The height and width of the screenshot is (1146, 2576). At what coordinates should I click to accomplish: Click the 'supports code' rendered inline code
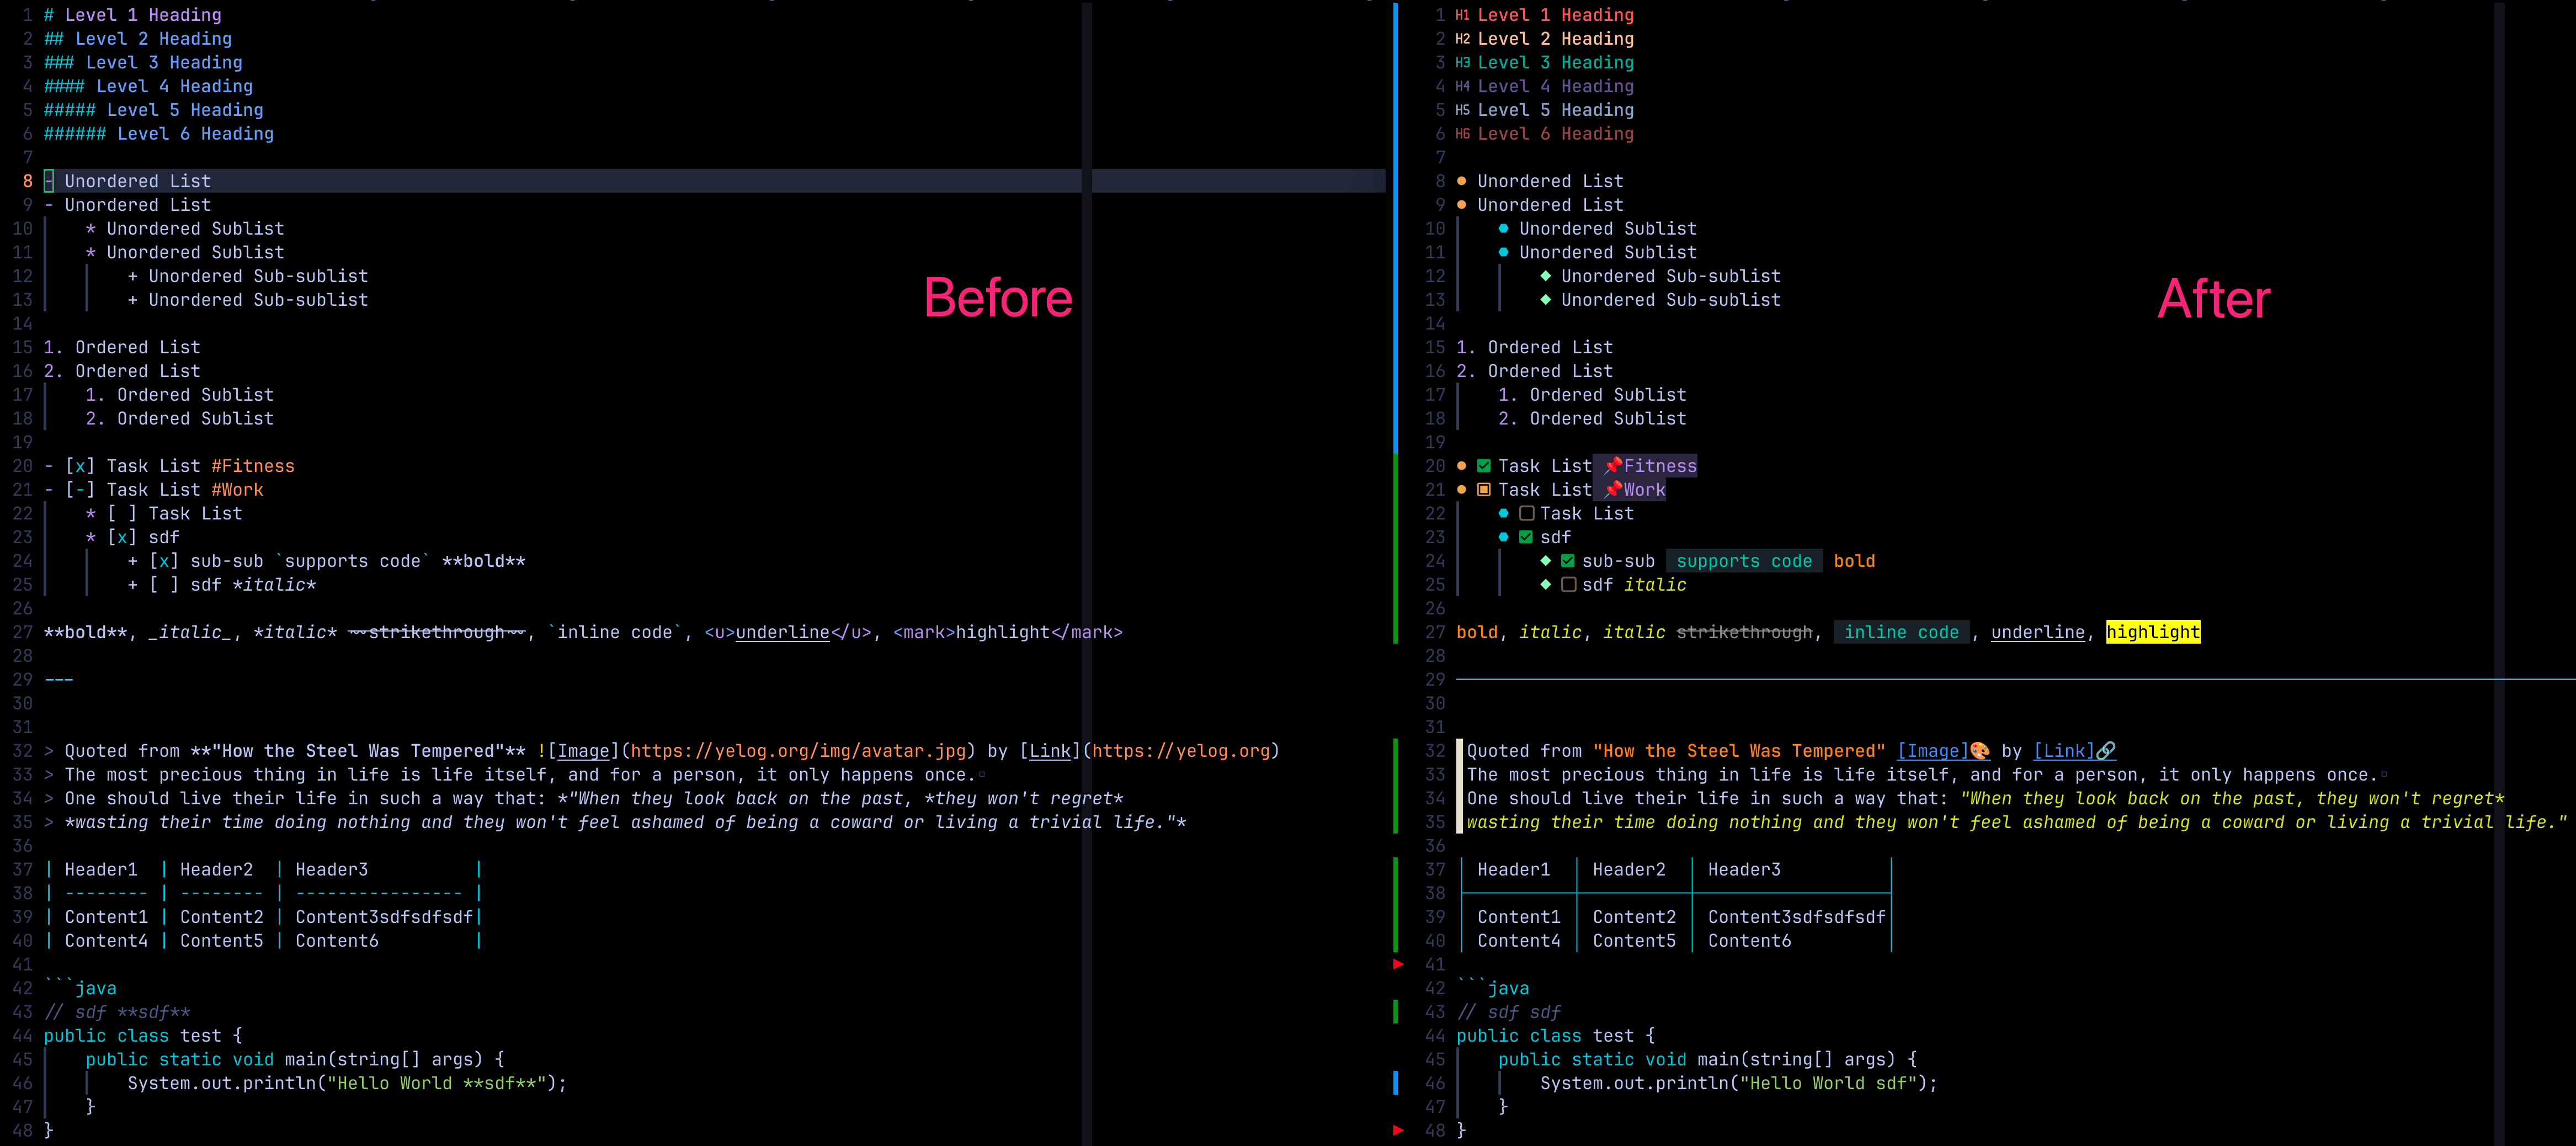point(1744,561)
